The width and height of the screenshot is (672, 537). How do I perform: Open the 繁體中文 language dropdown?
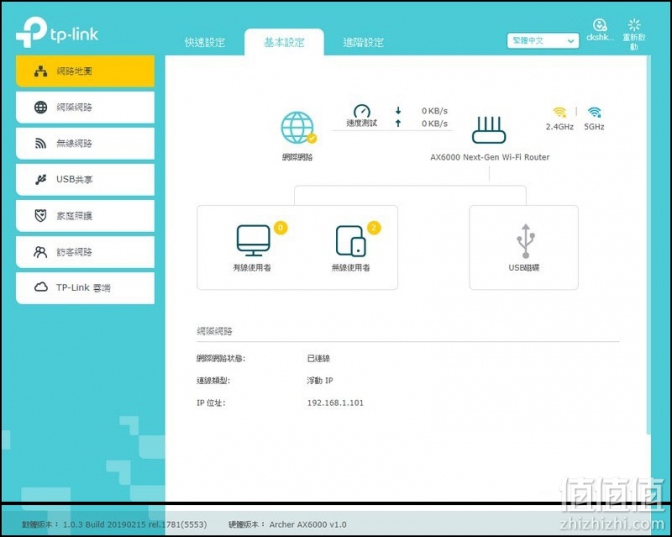pyautogui.click(x=543, y=41)
